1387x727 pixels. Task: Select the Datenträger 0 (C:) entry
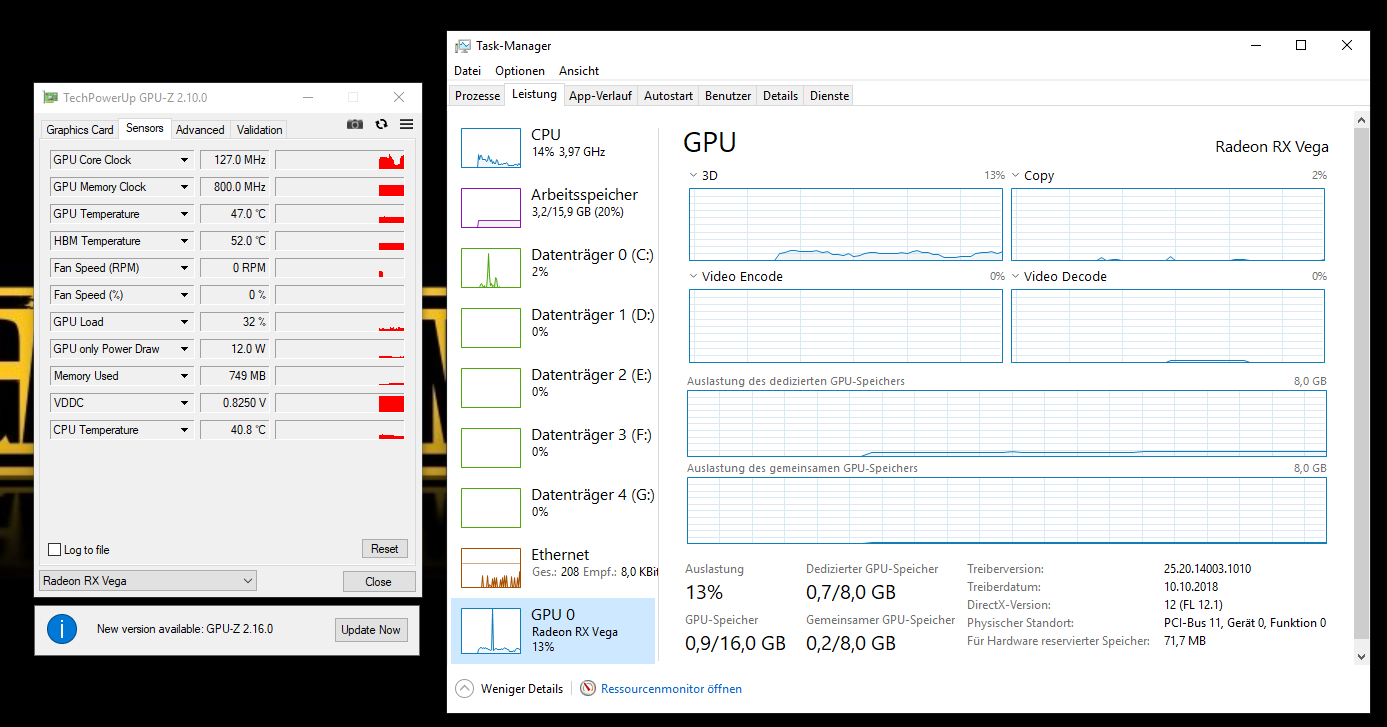click(x=553, y=268)
